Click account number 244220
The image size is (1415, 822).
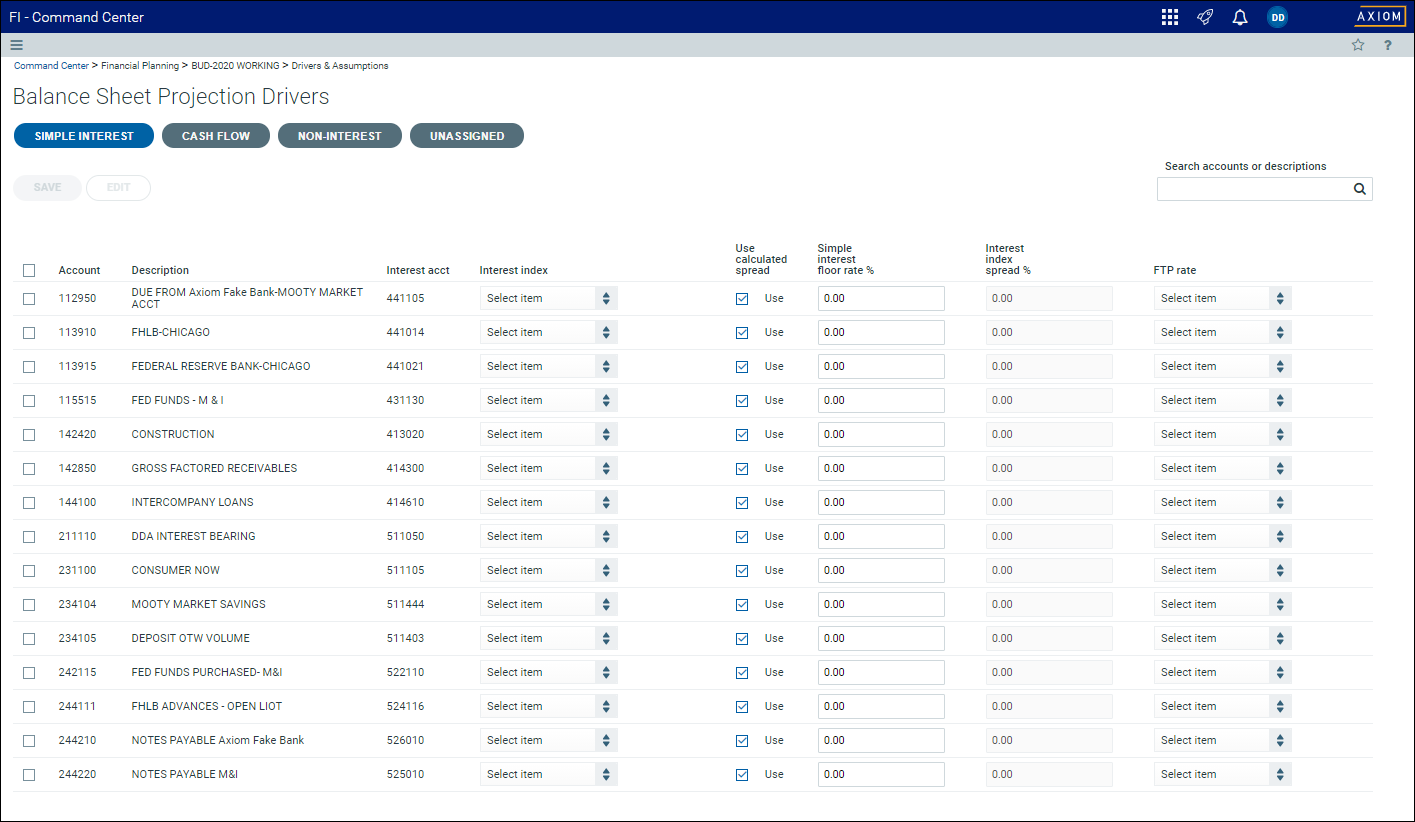pos(77,774)
